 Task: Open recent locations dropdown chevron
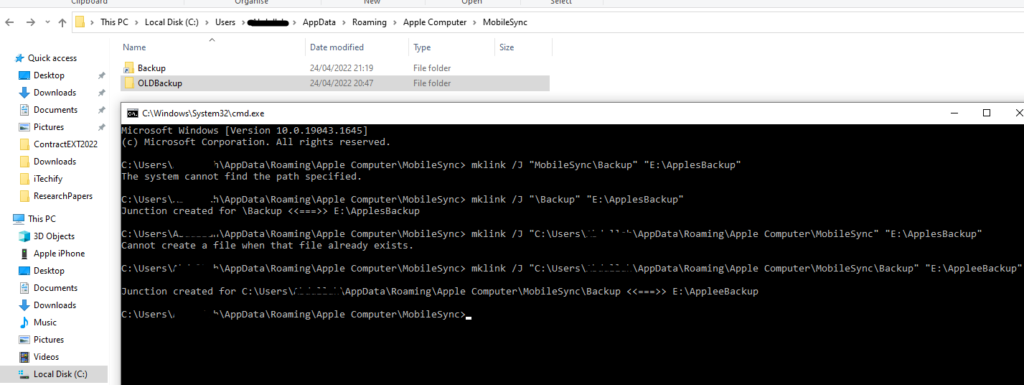[46, 23]
